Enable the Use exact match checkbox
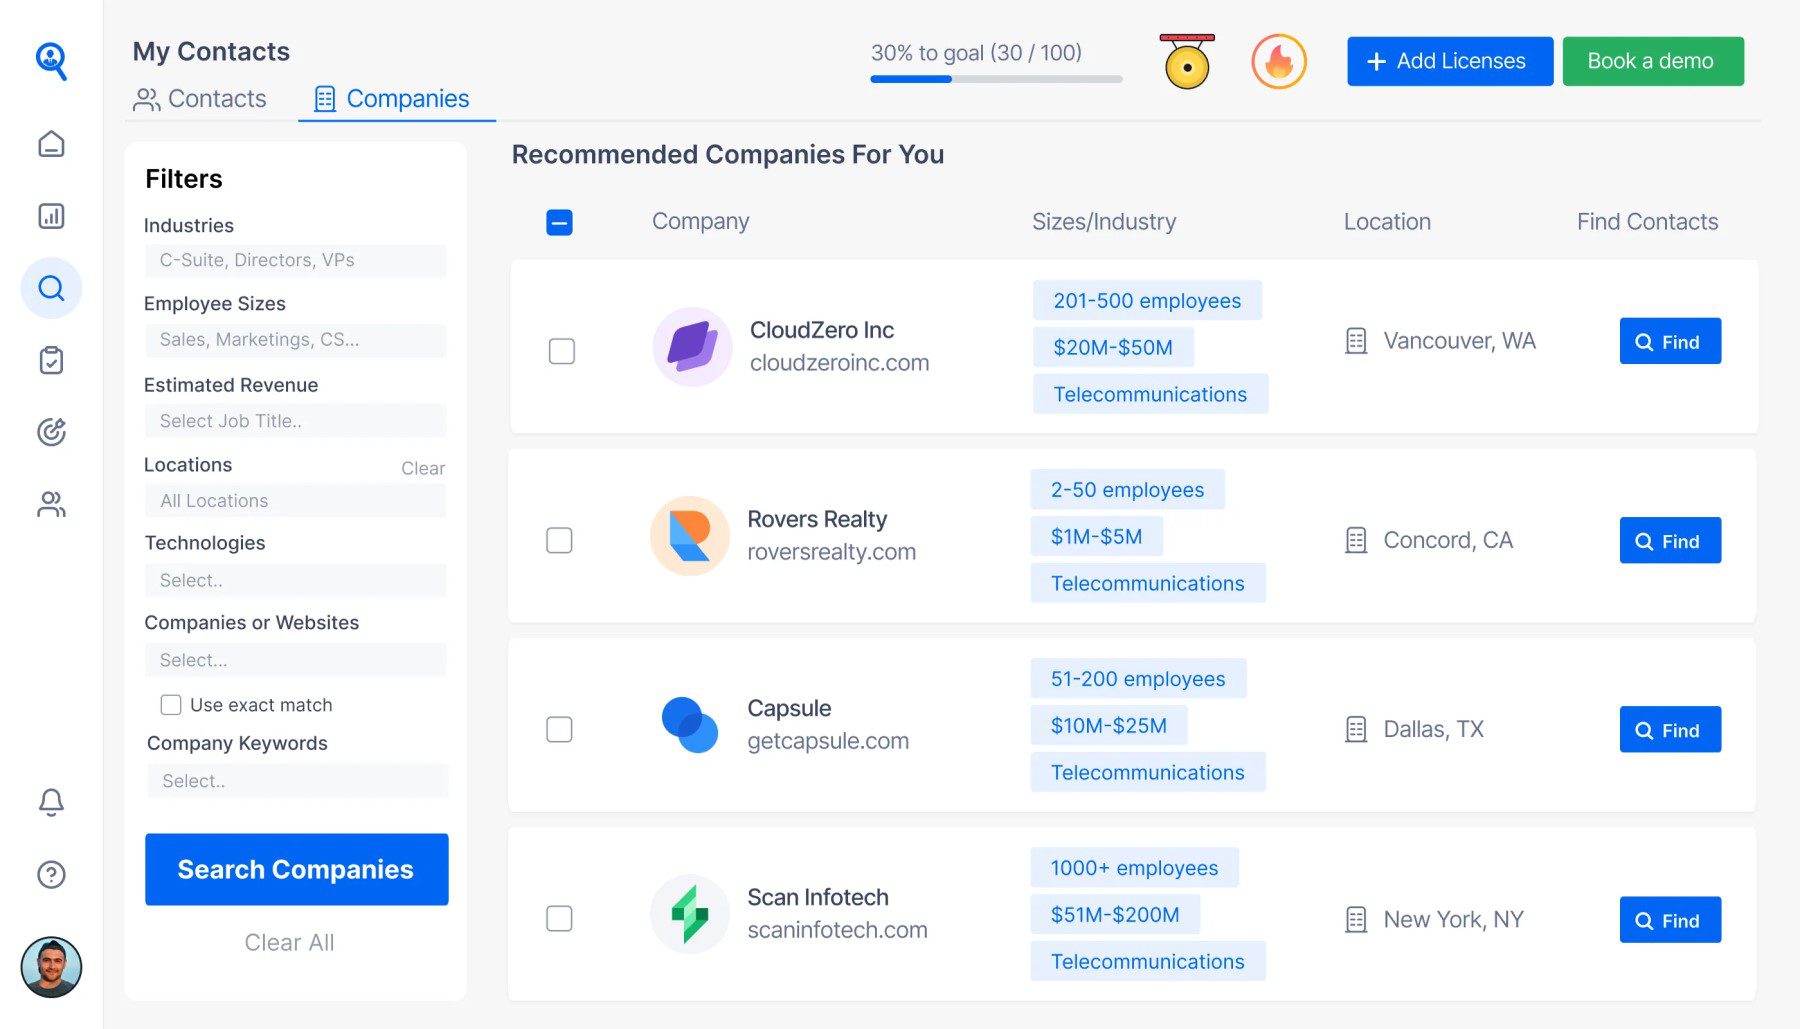The image size is (1800, 1029). [x=171, y=704]
